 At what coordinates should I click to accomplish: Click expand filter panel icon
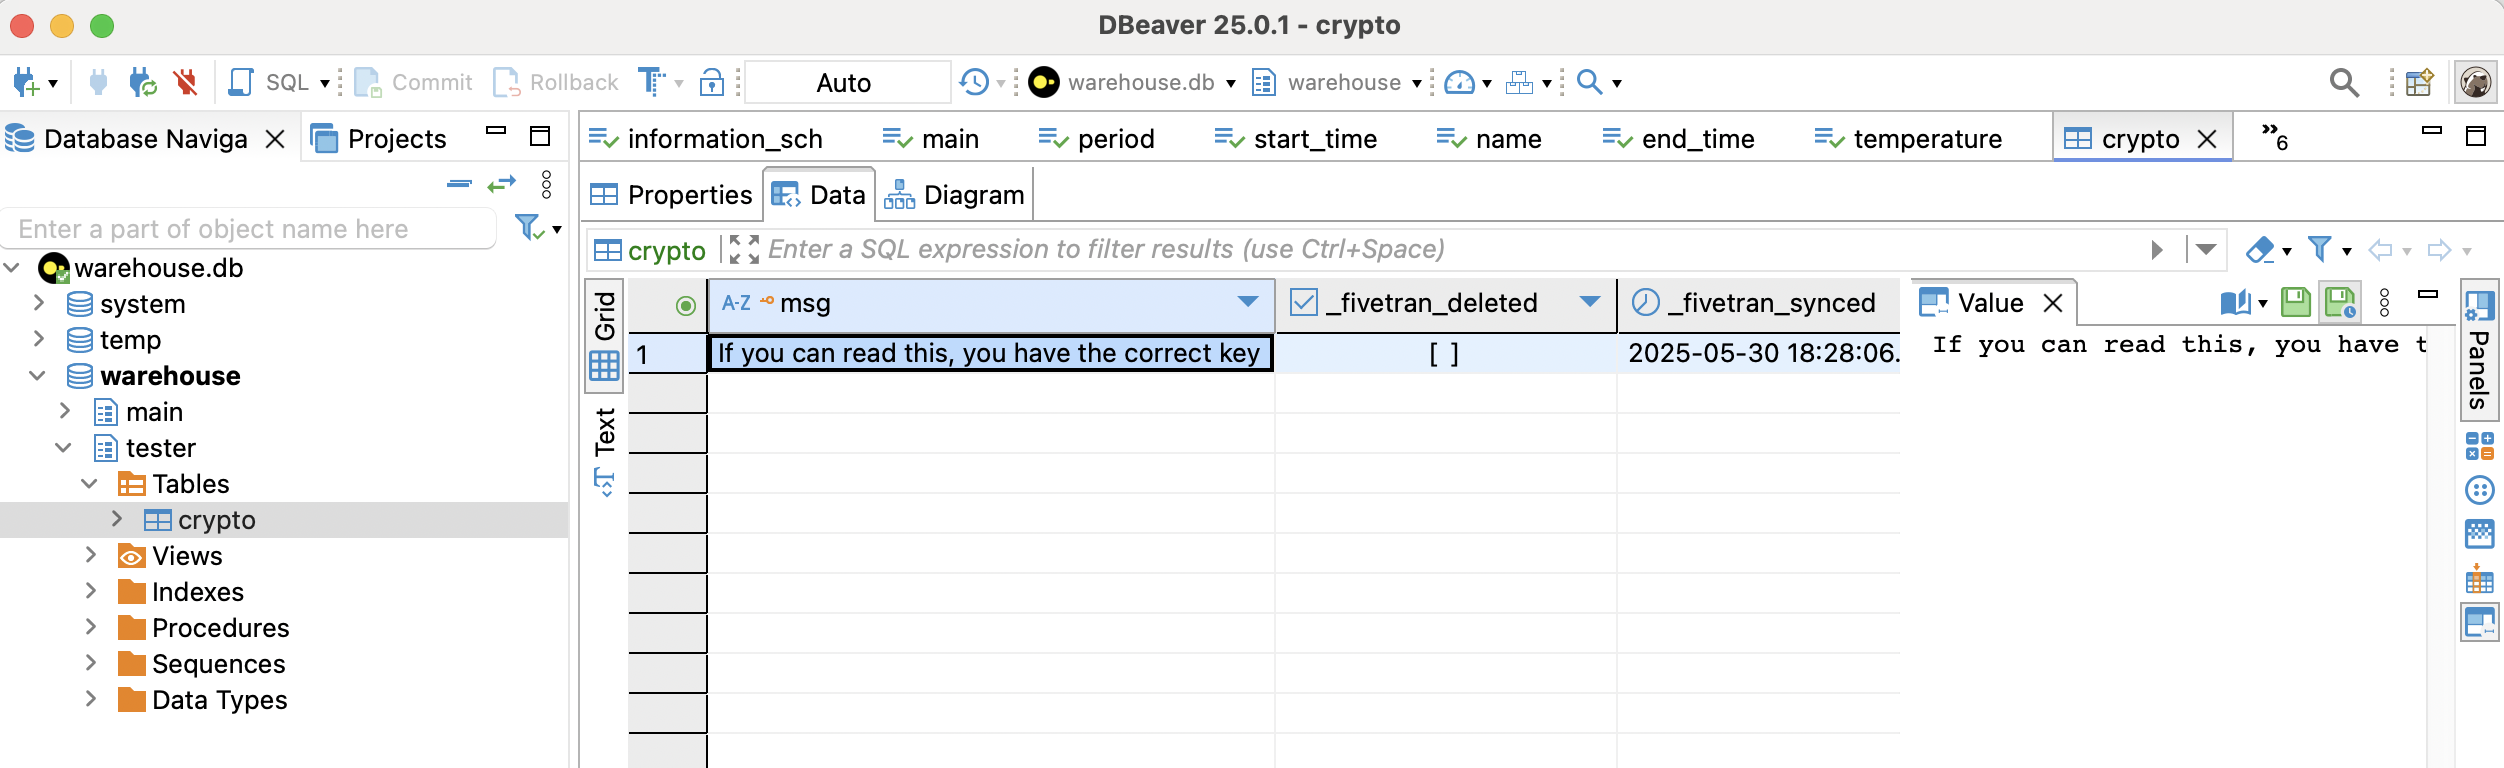(743, 249)
